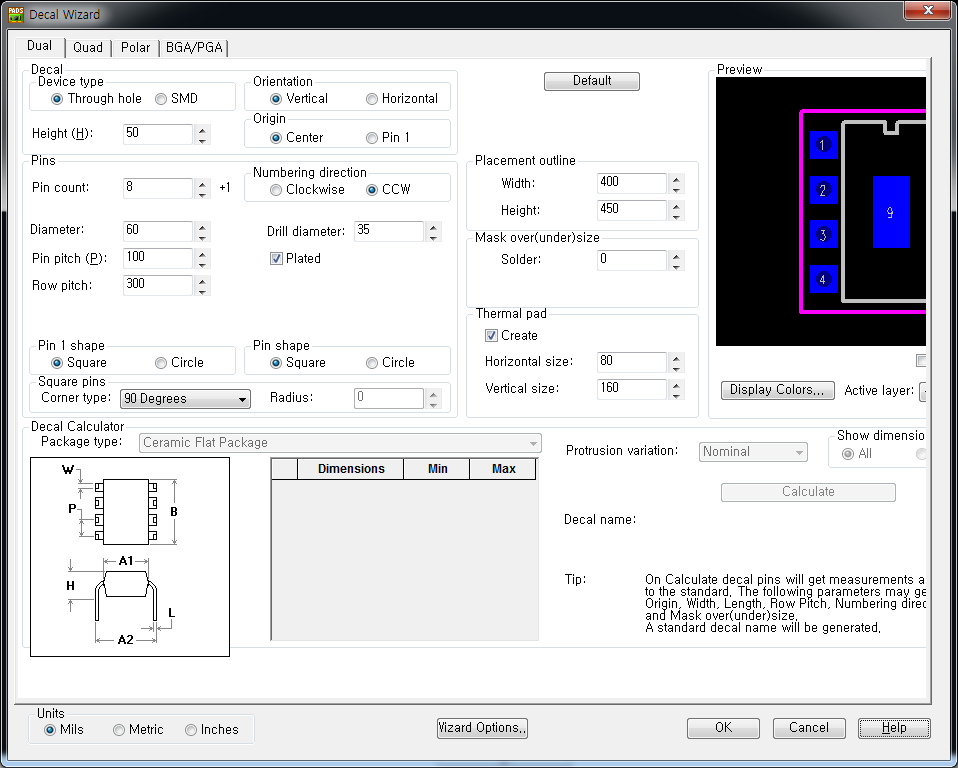Viewport: 958px width, 768px height.
Task: Decrease Drill diameter with down arrow
Action: 433,237
